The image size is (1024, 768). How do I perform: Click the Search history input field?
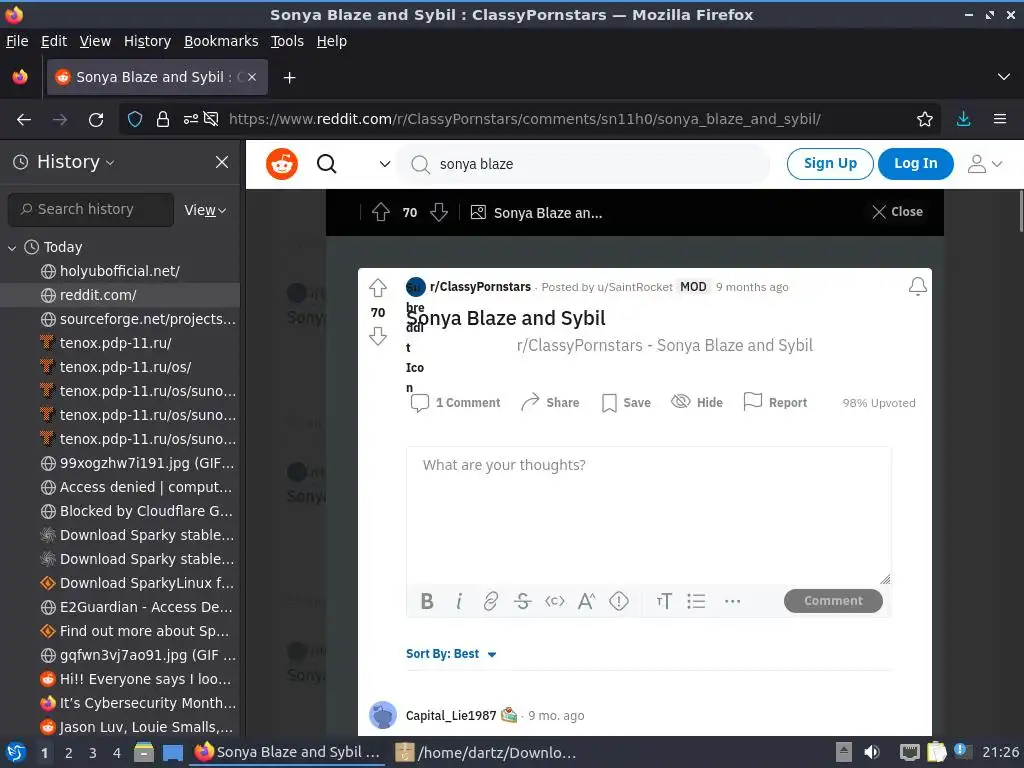91,209
